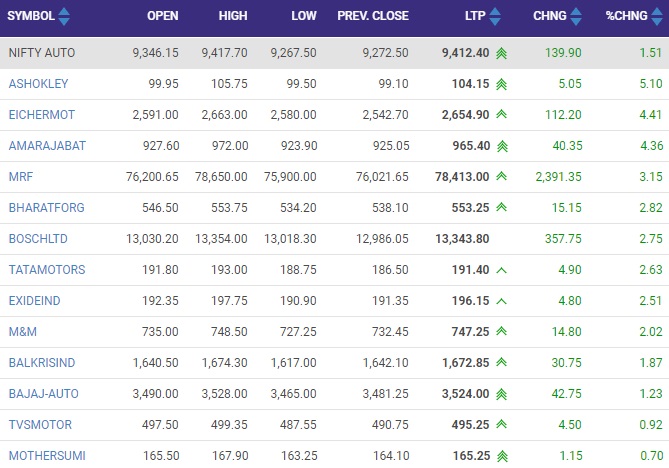This screenshot has width=669, height=468.
Task: Click the up-arrow icon beside ASHOKLEY LTP
Action: 502,84
